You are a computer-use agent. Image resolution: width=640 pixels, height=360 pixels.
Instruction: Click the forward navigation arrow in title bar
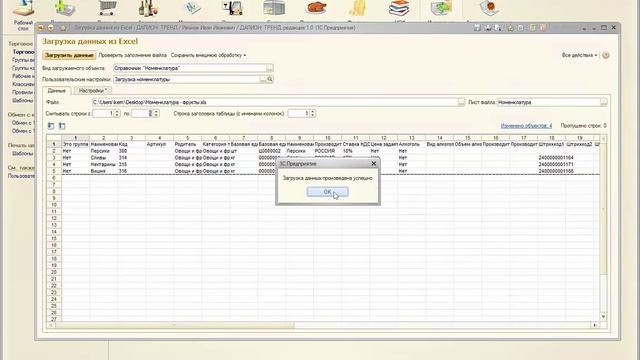click(51, 28)
